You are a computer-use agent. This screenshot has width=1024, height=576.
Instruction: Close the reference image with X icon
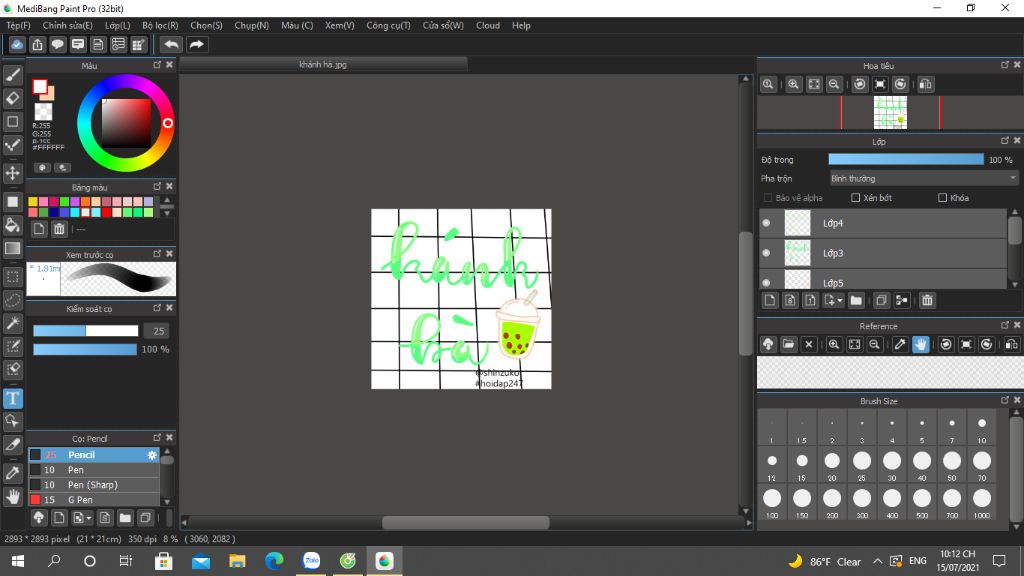(808, 344)
